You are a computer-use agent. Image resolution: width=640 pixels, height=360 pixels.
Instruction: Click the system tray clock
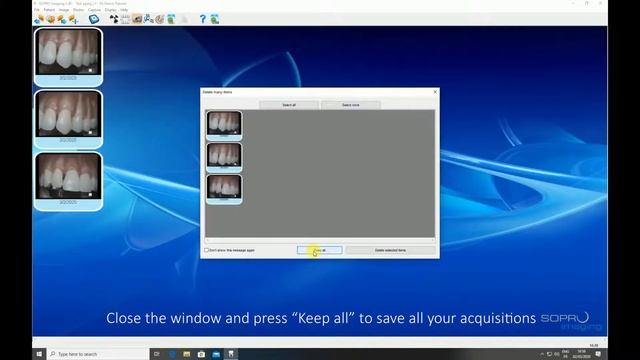tap(581, 354)
